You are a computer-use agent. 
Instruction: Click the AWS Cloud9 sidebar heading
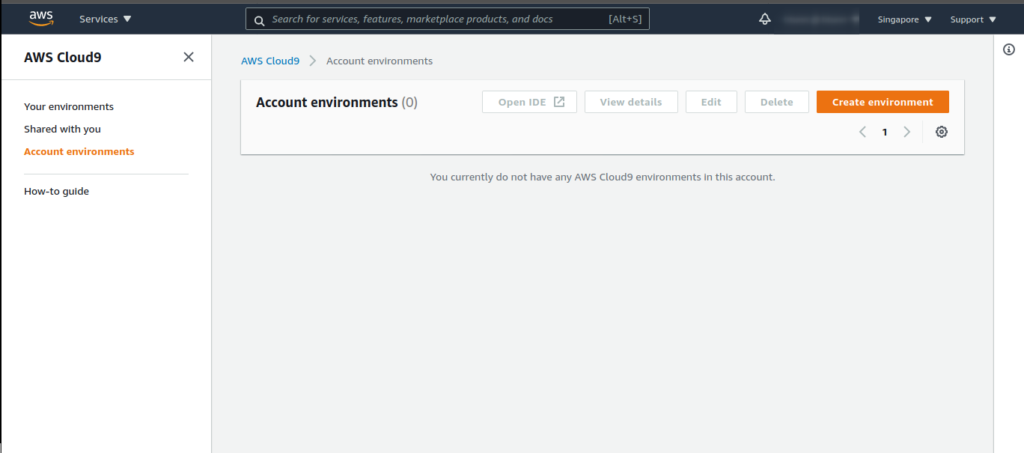(63, 57)
